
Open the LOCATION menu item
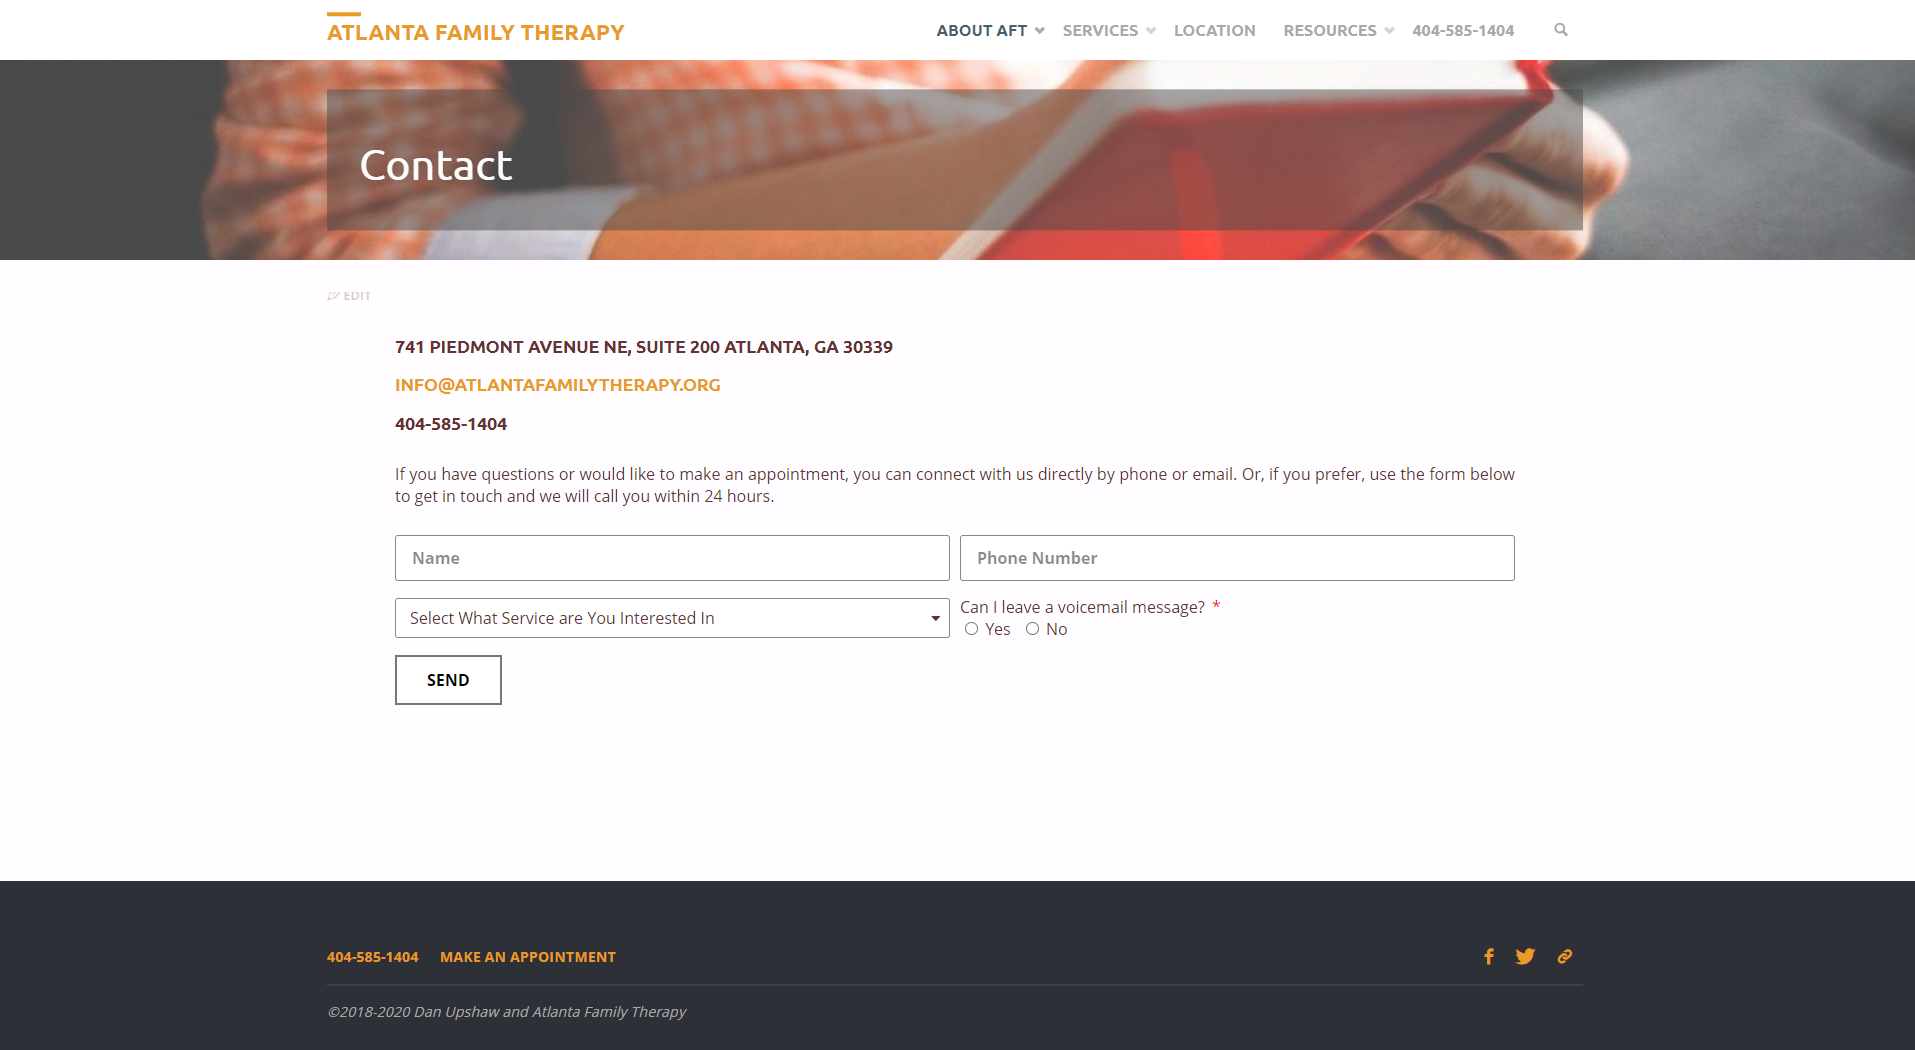click(x=1214, y=30)
